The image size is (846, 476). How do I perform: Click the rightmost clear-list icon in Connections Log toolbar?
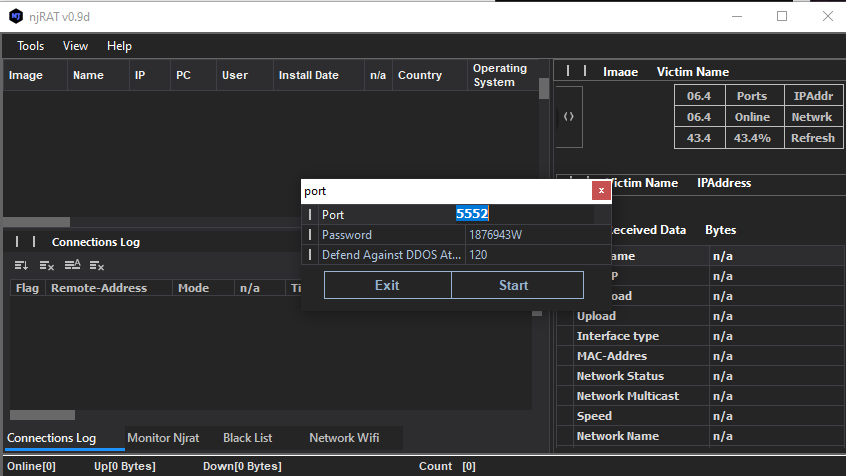[x=97, y=265]
